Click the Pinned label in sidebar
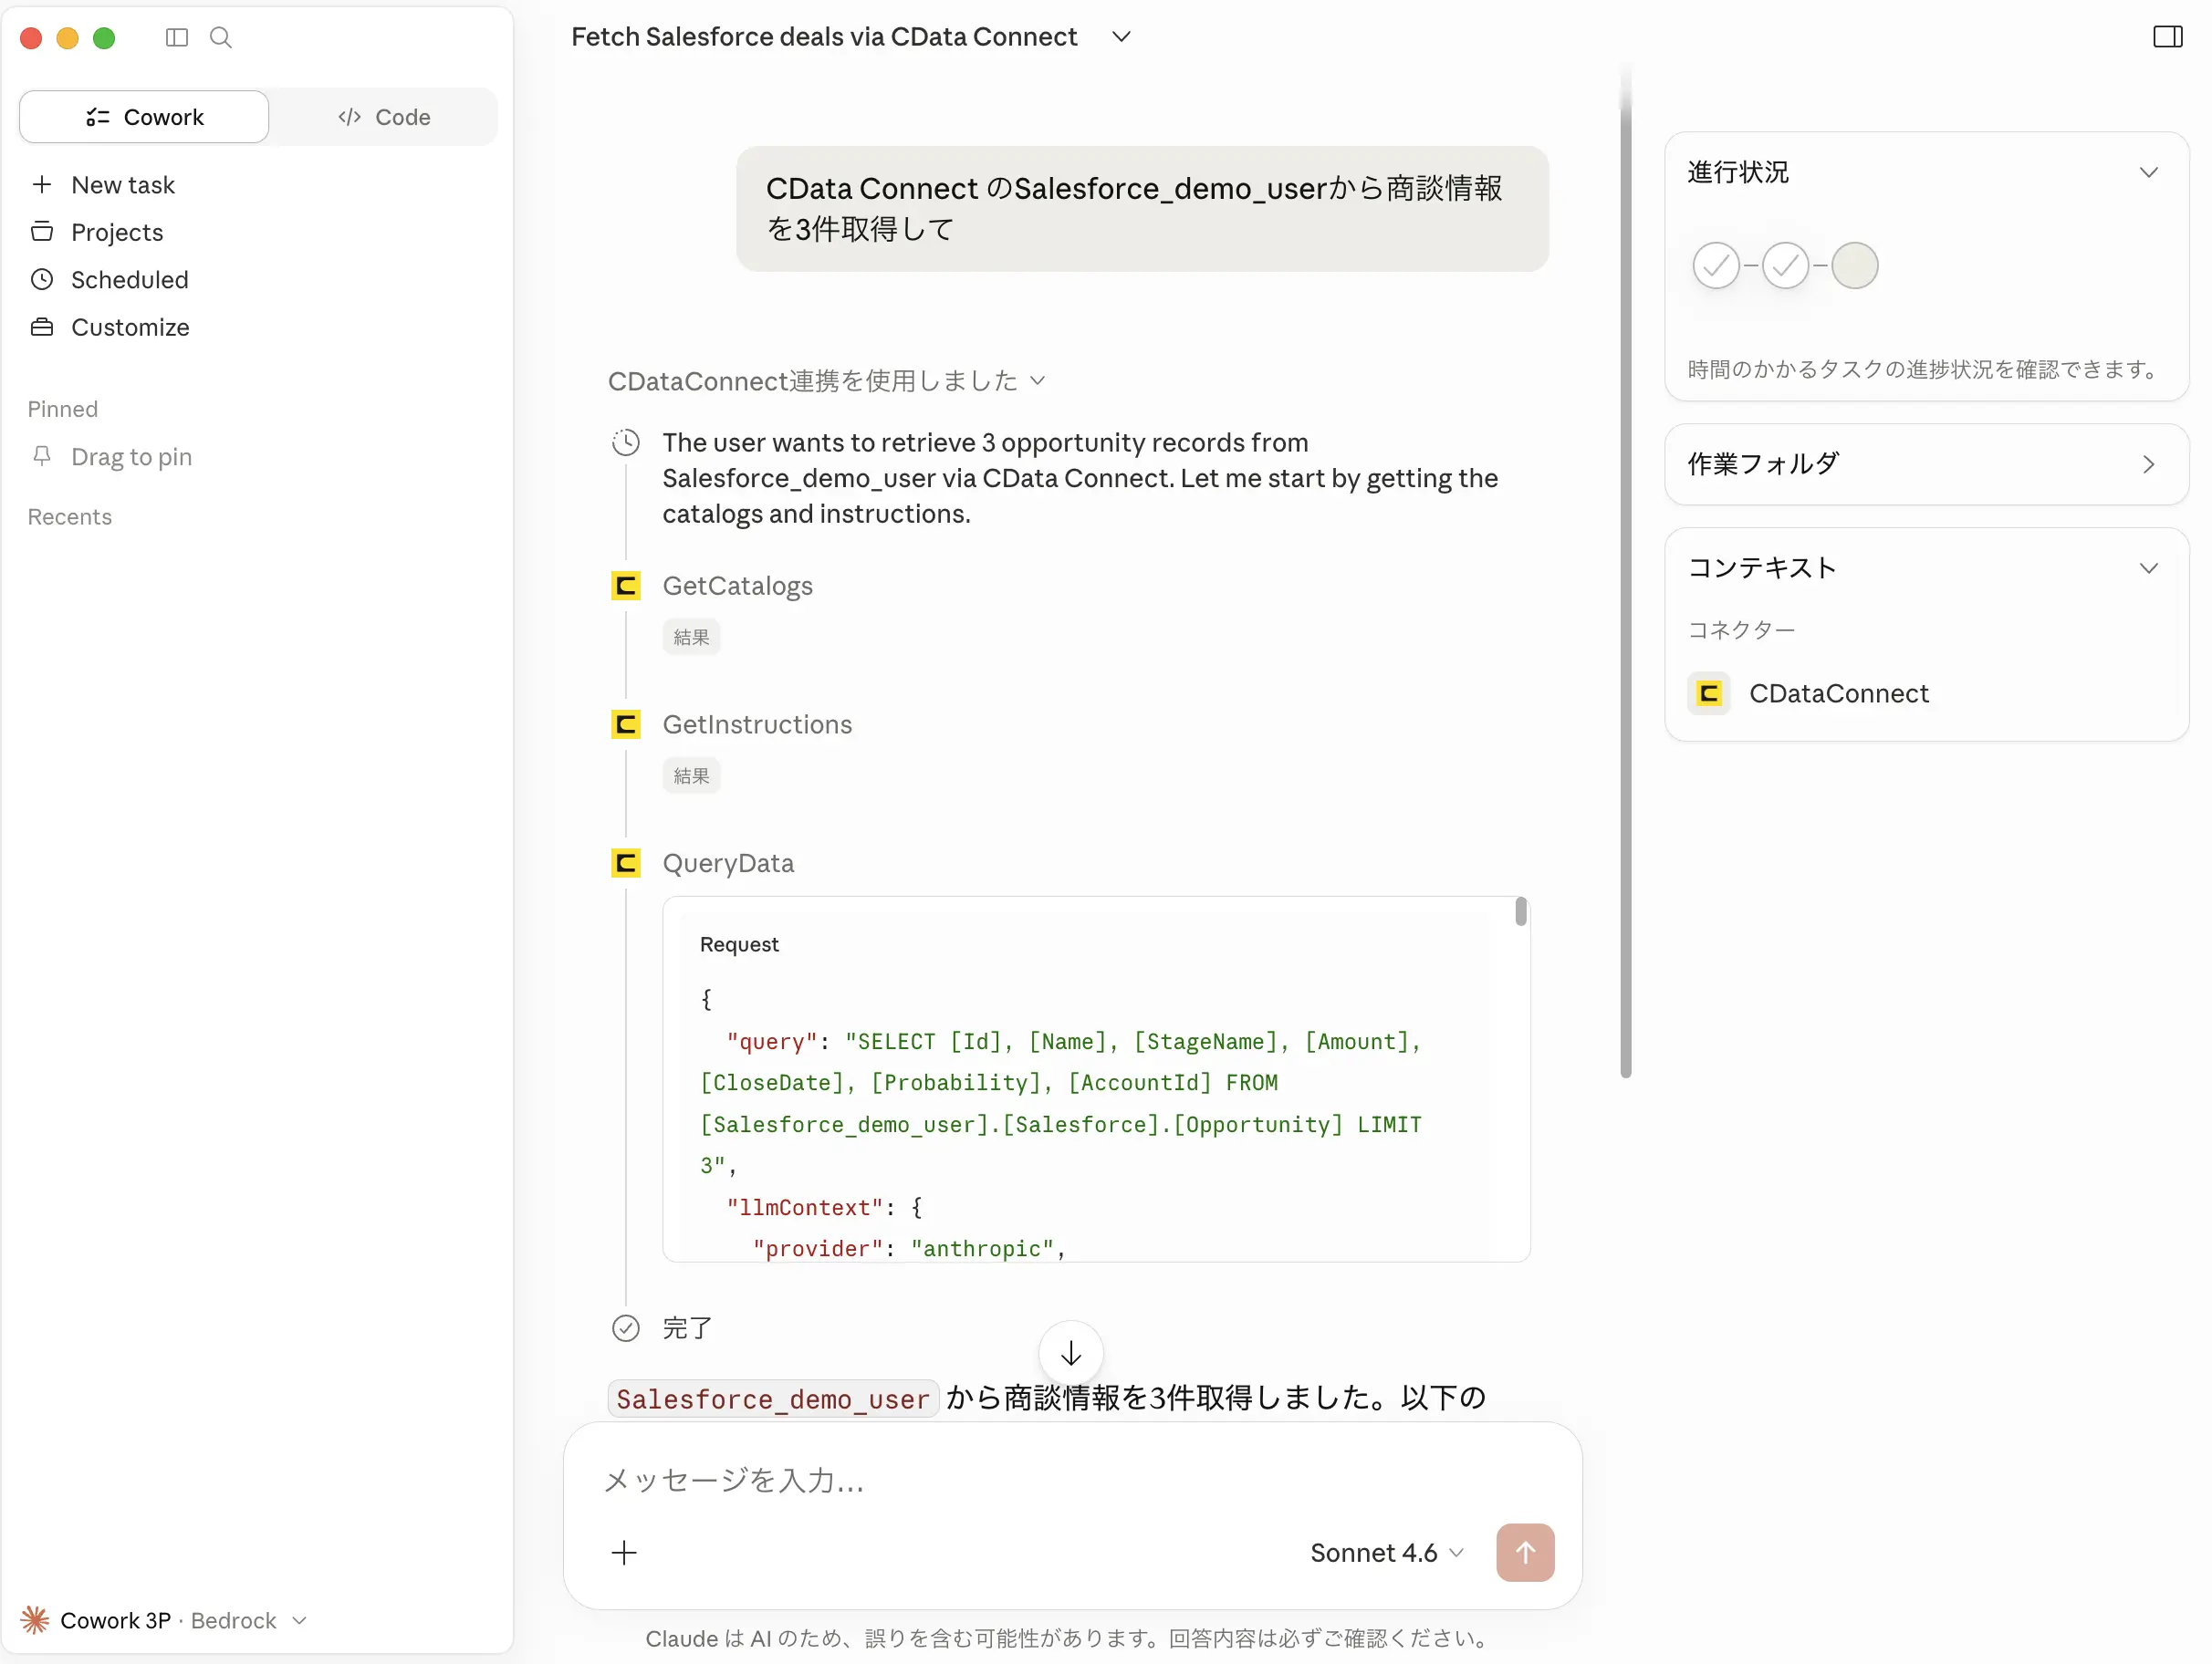 coord(62,409)
